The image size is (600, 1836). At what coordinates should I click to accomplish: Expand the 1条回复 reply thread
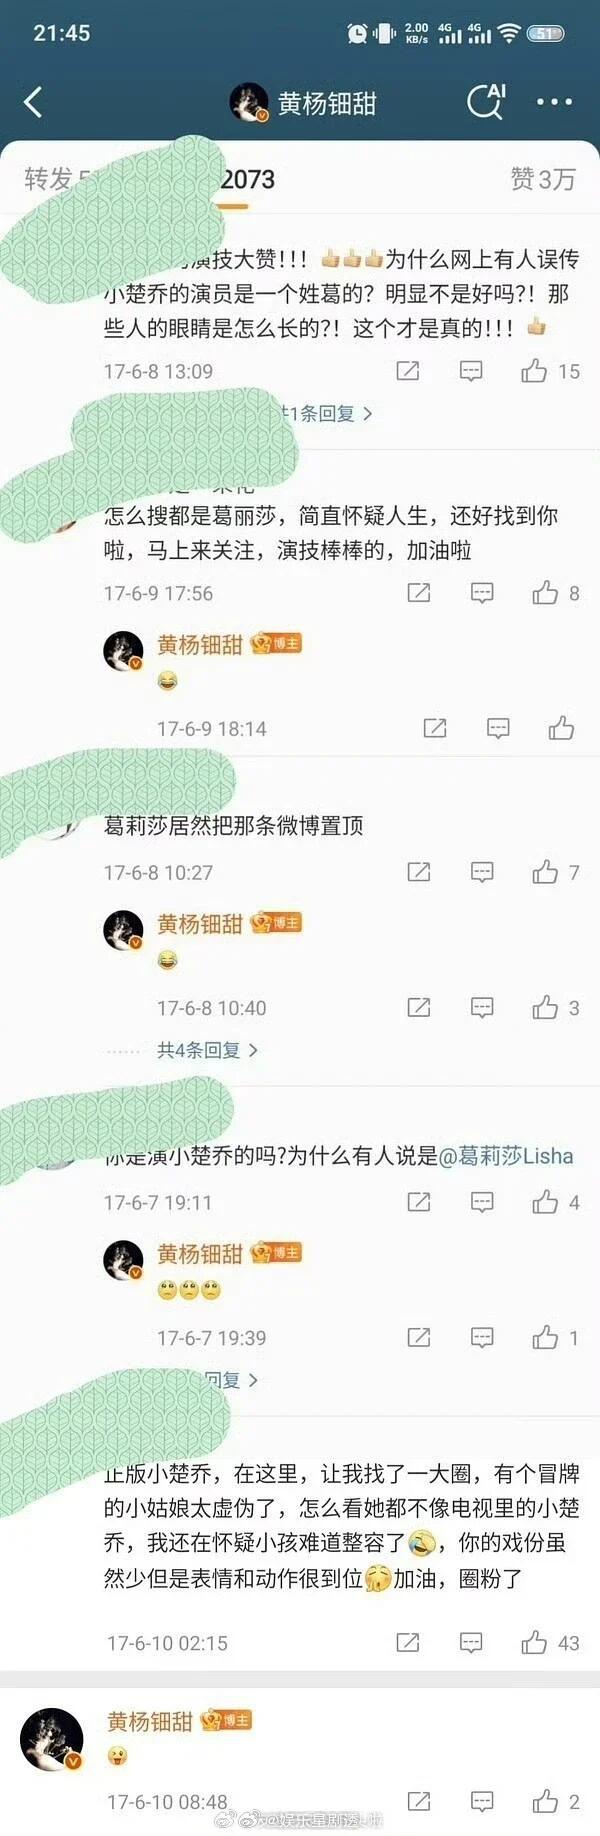click(325, 413)
